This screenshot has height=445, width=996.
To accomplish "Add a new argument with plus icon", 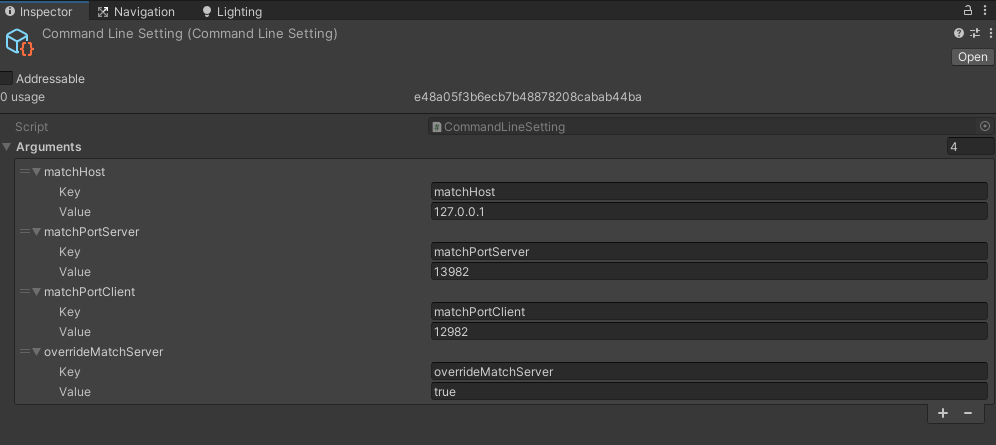I will click(943, 413).
